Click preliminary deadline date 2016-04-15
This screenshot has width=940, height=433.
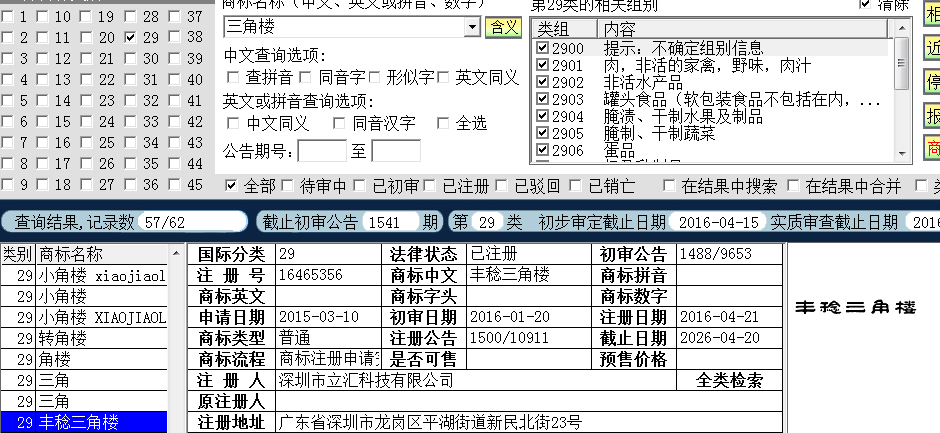pyautogui.click(x=719, y=222)
